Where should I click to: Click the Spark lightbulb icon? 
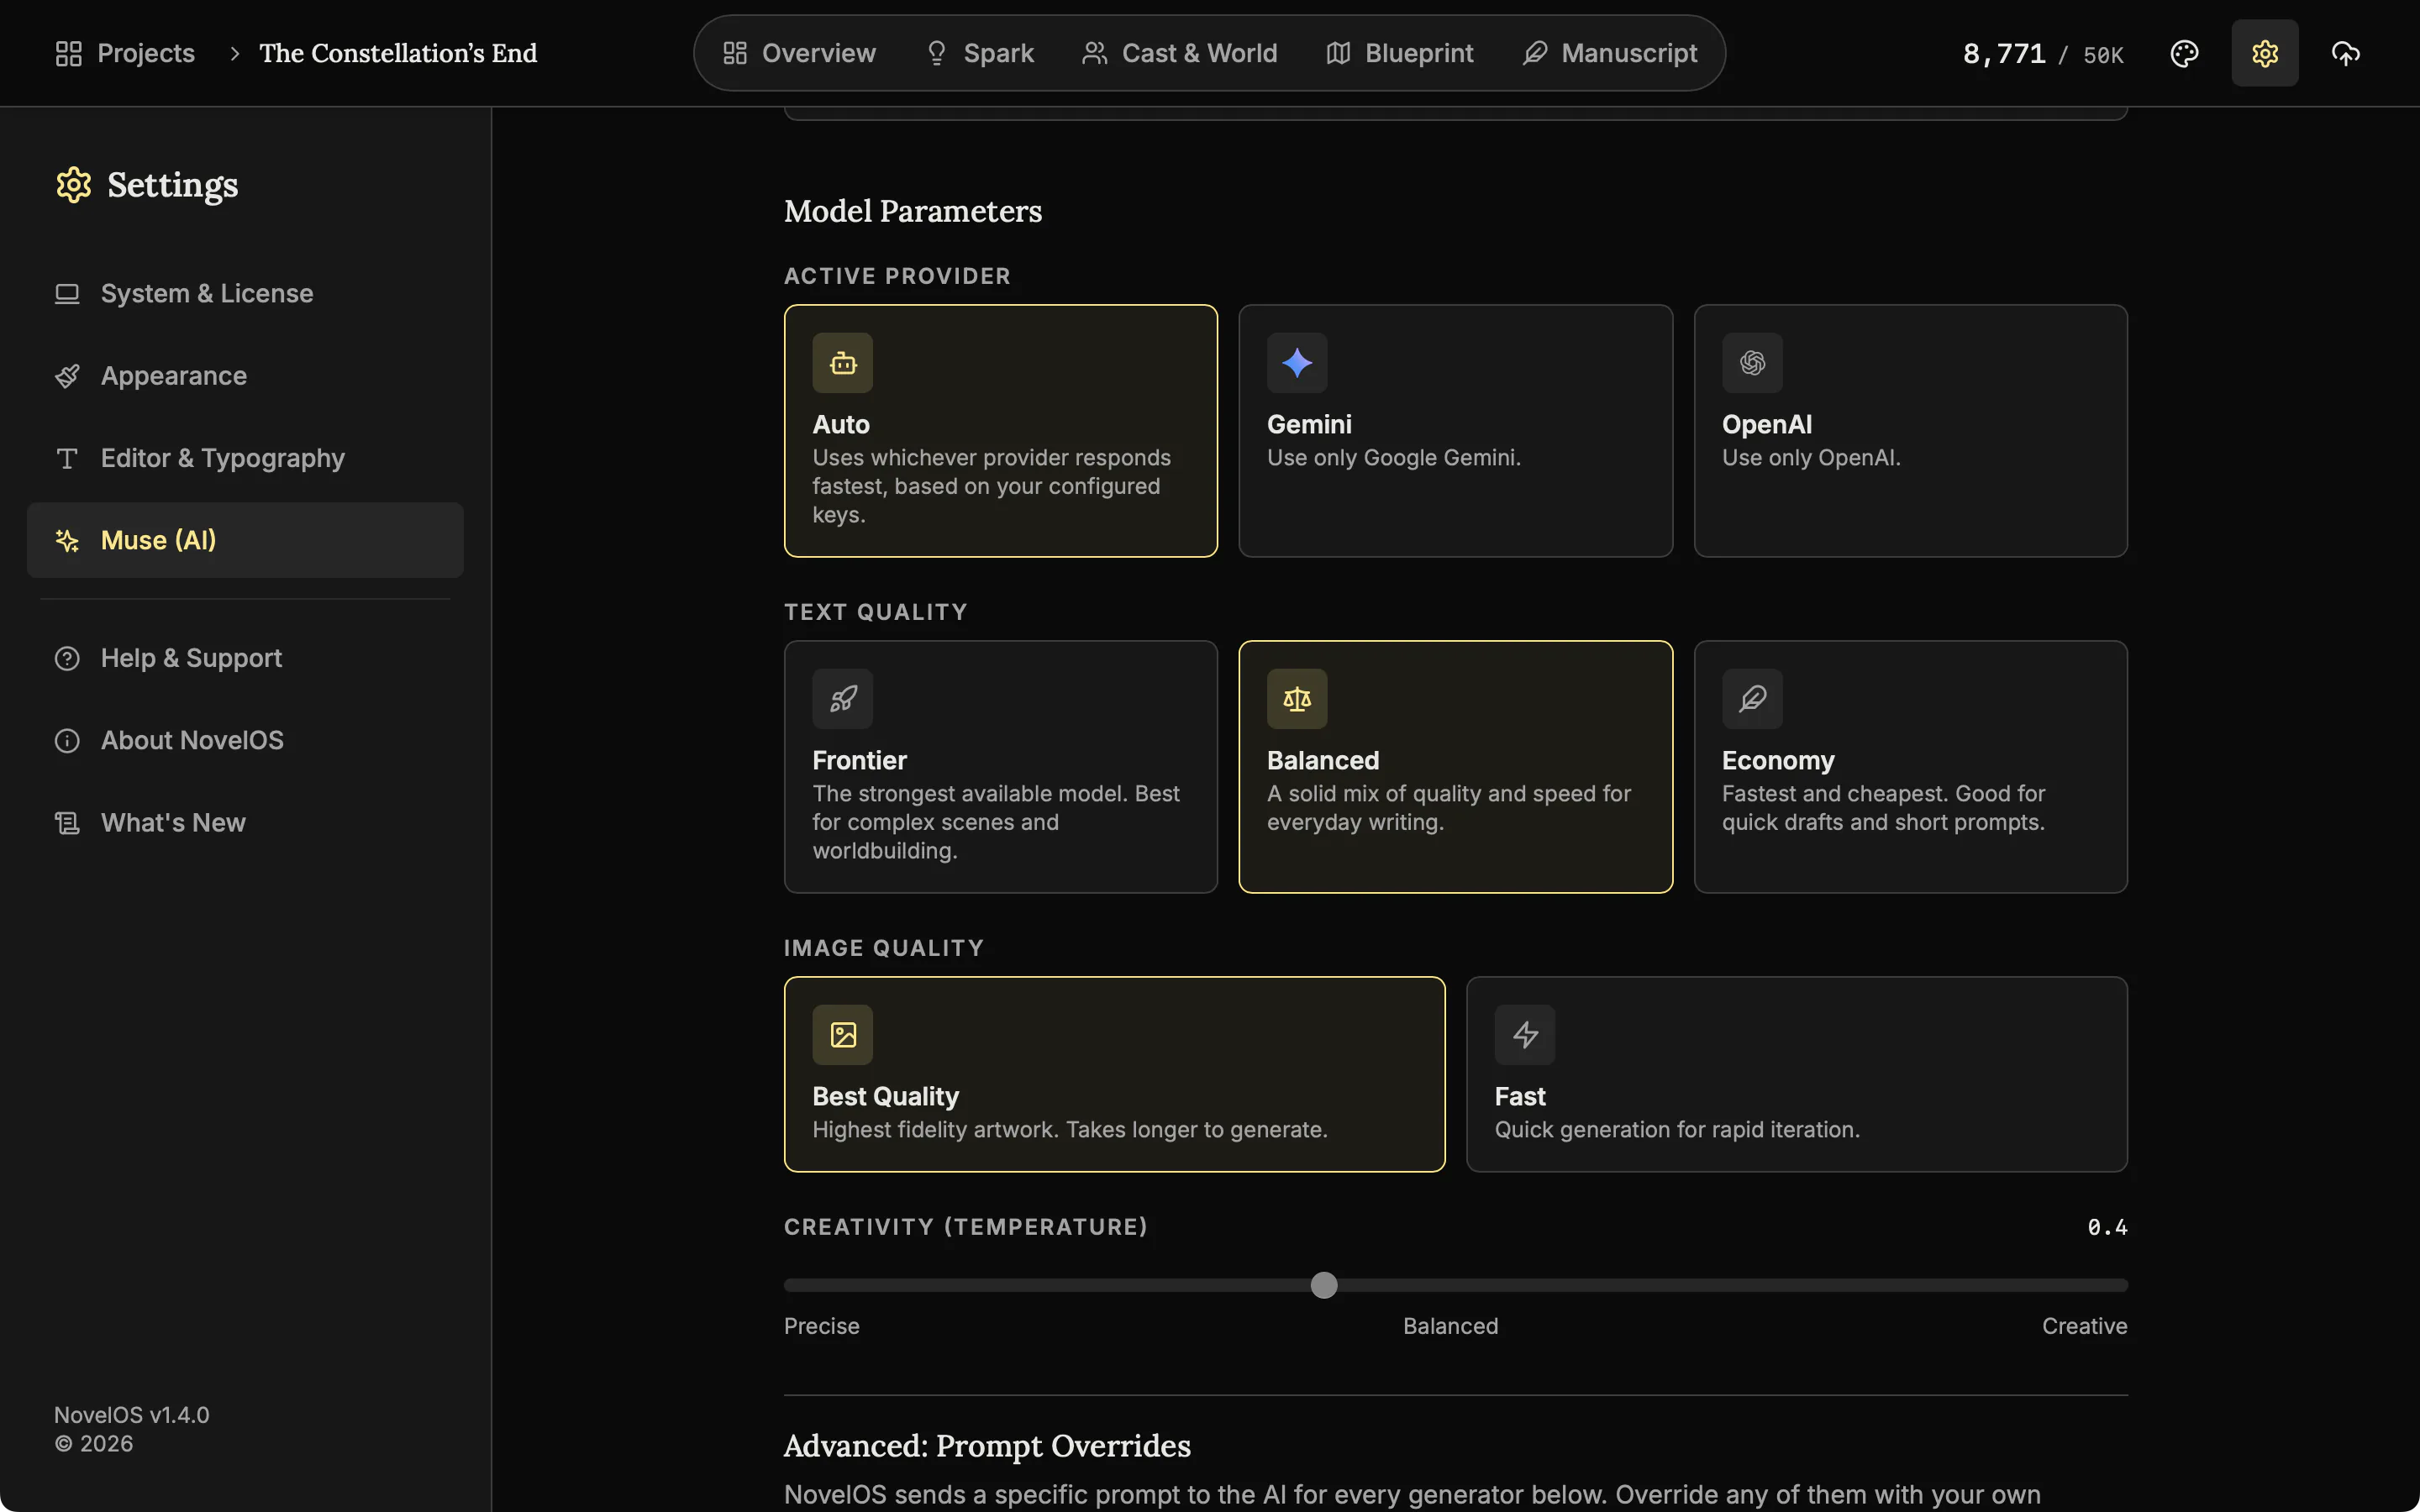936,53
